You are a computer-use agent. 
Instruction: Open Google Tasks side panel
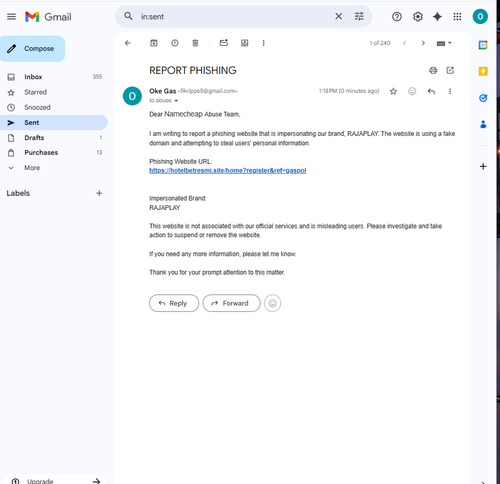click(x=483, y=98)
